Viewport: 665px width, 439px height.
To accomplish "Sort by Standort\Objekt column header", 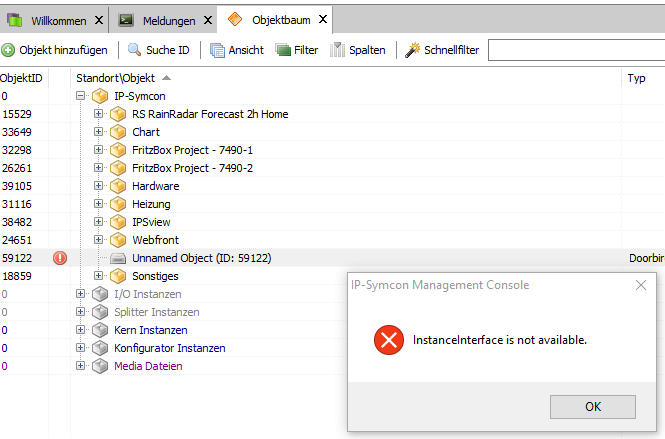I will click(115, 78).
